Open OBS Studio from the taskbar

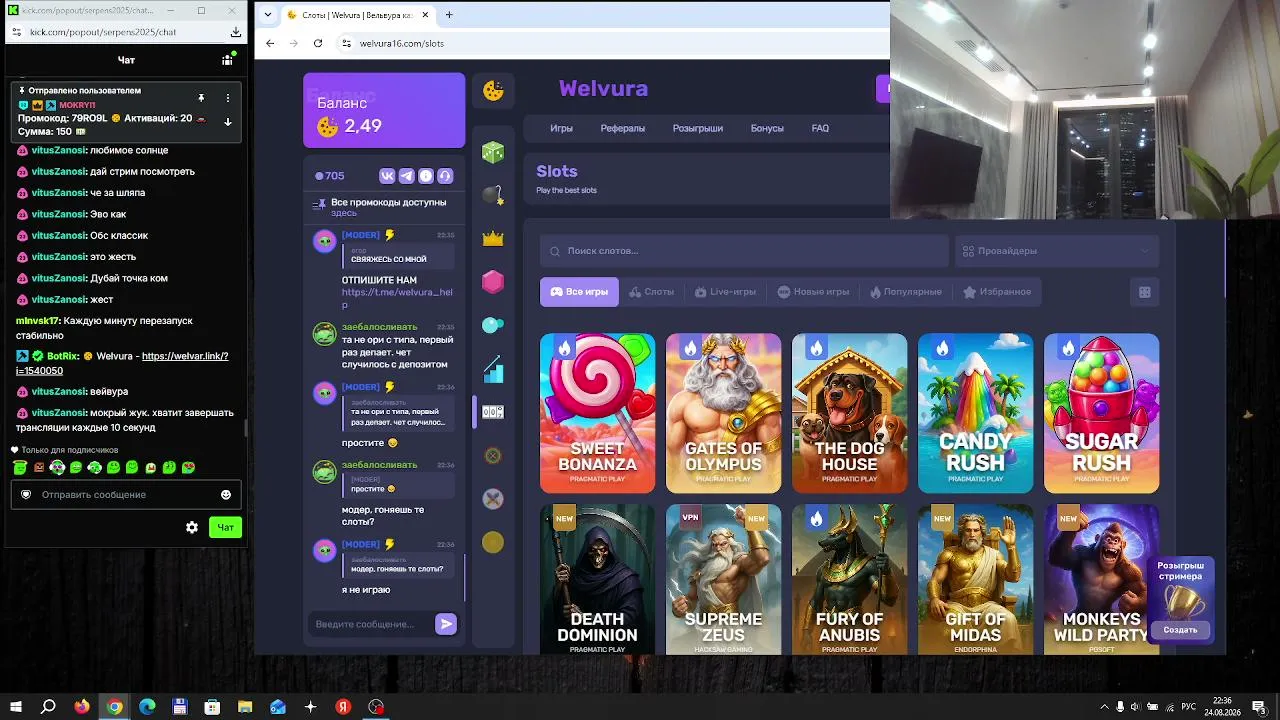pos(376,707)
